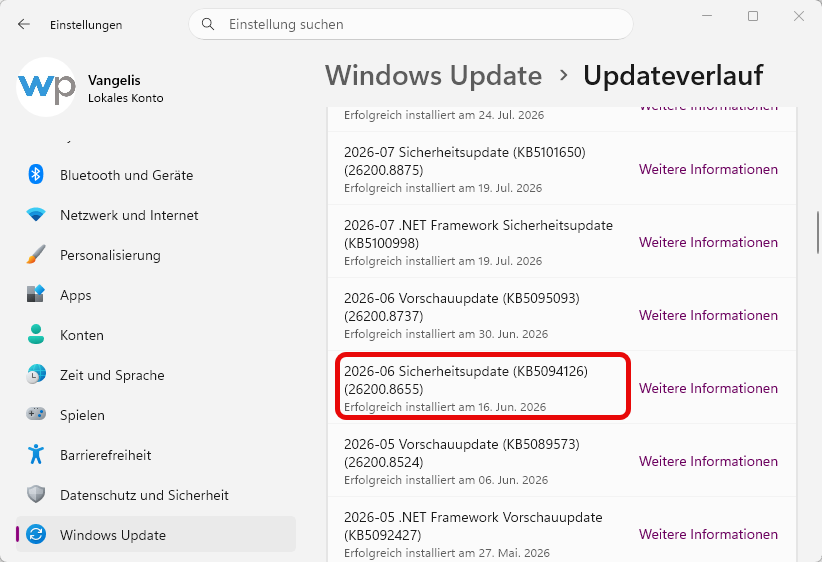822x562 pixels.
Task: Click the Vangelis account name
Action: coord(114,80)
